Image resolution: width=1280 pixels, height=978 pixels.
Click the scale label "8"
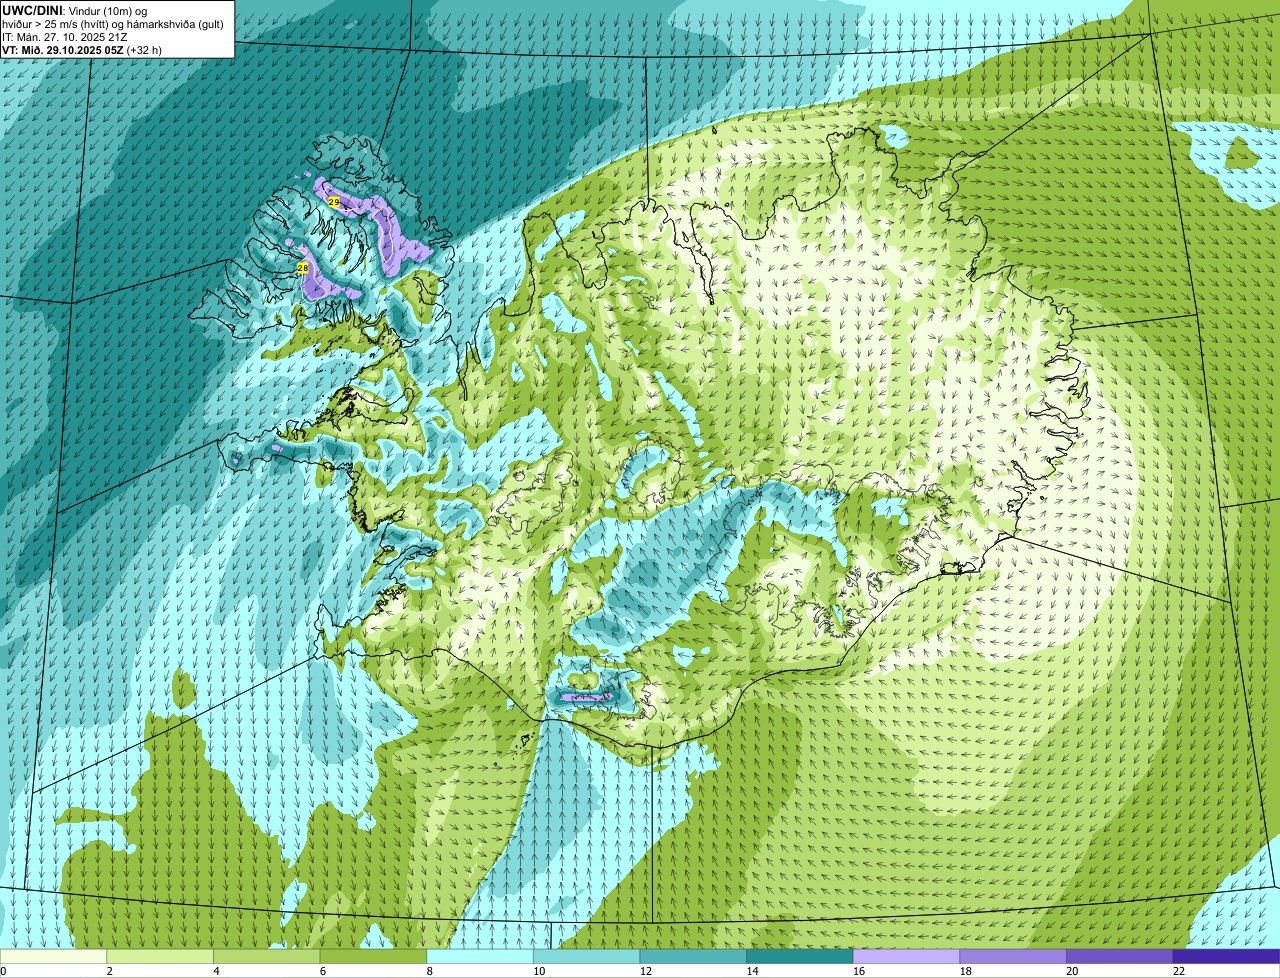pyautogui.click(x=429, y=971)
